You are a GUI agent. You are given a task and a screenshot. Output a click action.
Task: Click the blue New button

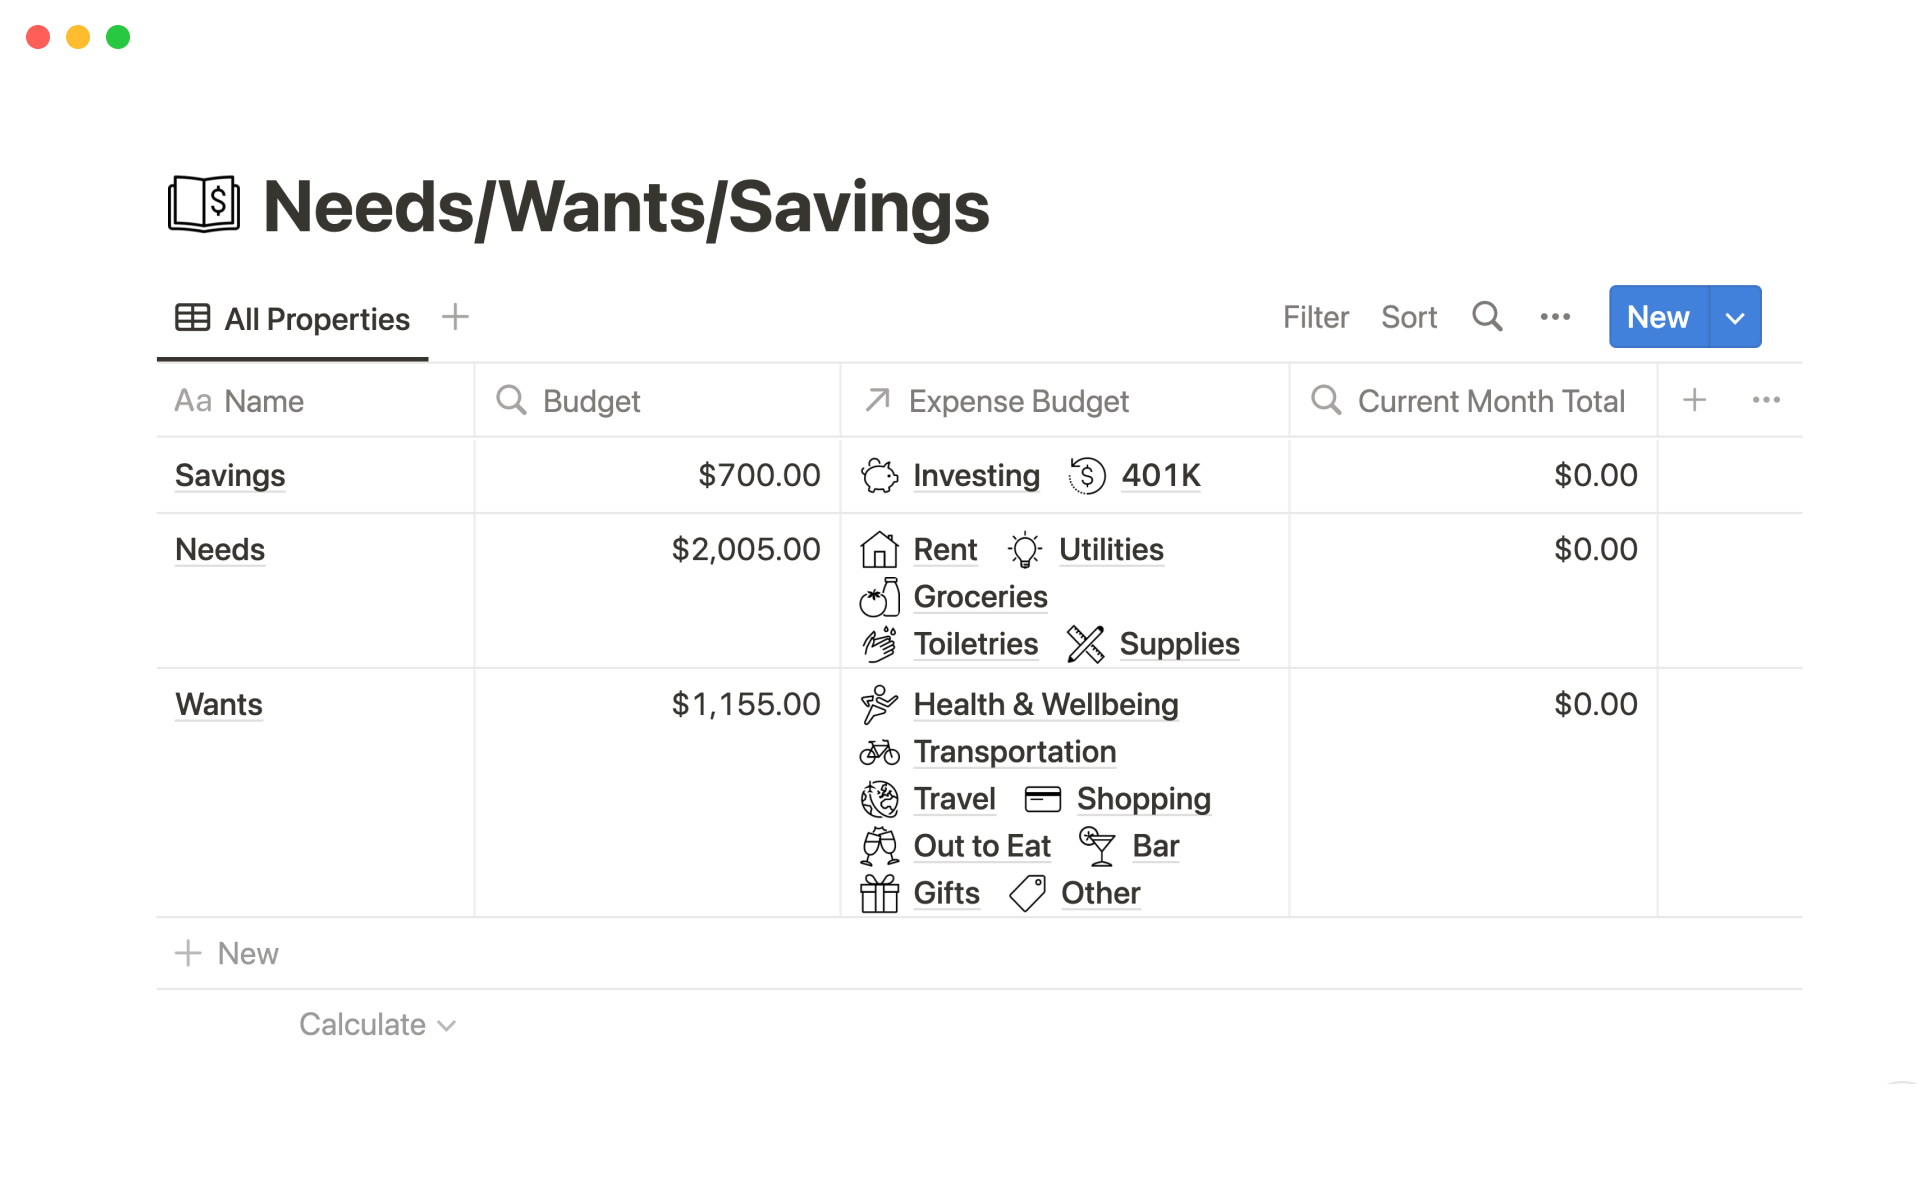[1657, 317]
